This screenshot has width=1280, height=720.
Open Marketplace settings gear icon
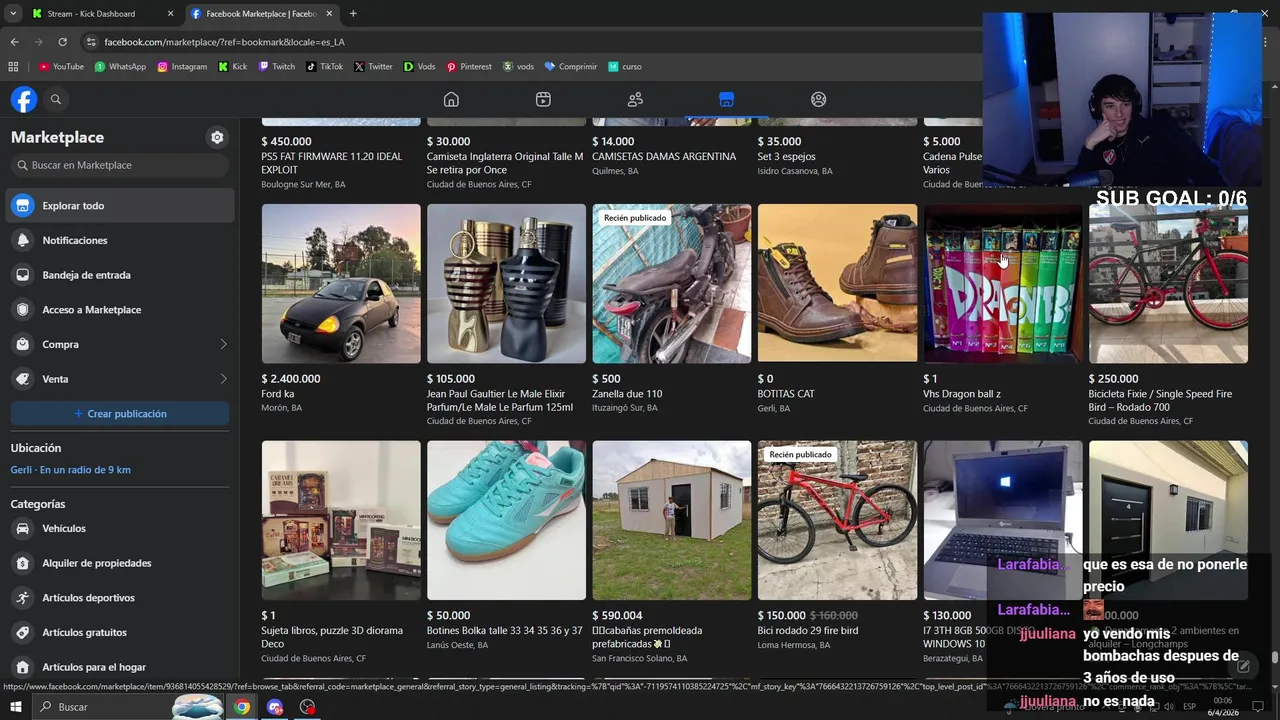[217, 137]
